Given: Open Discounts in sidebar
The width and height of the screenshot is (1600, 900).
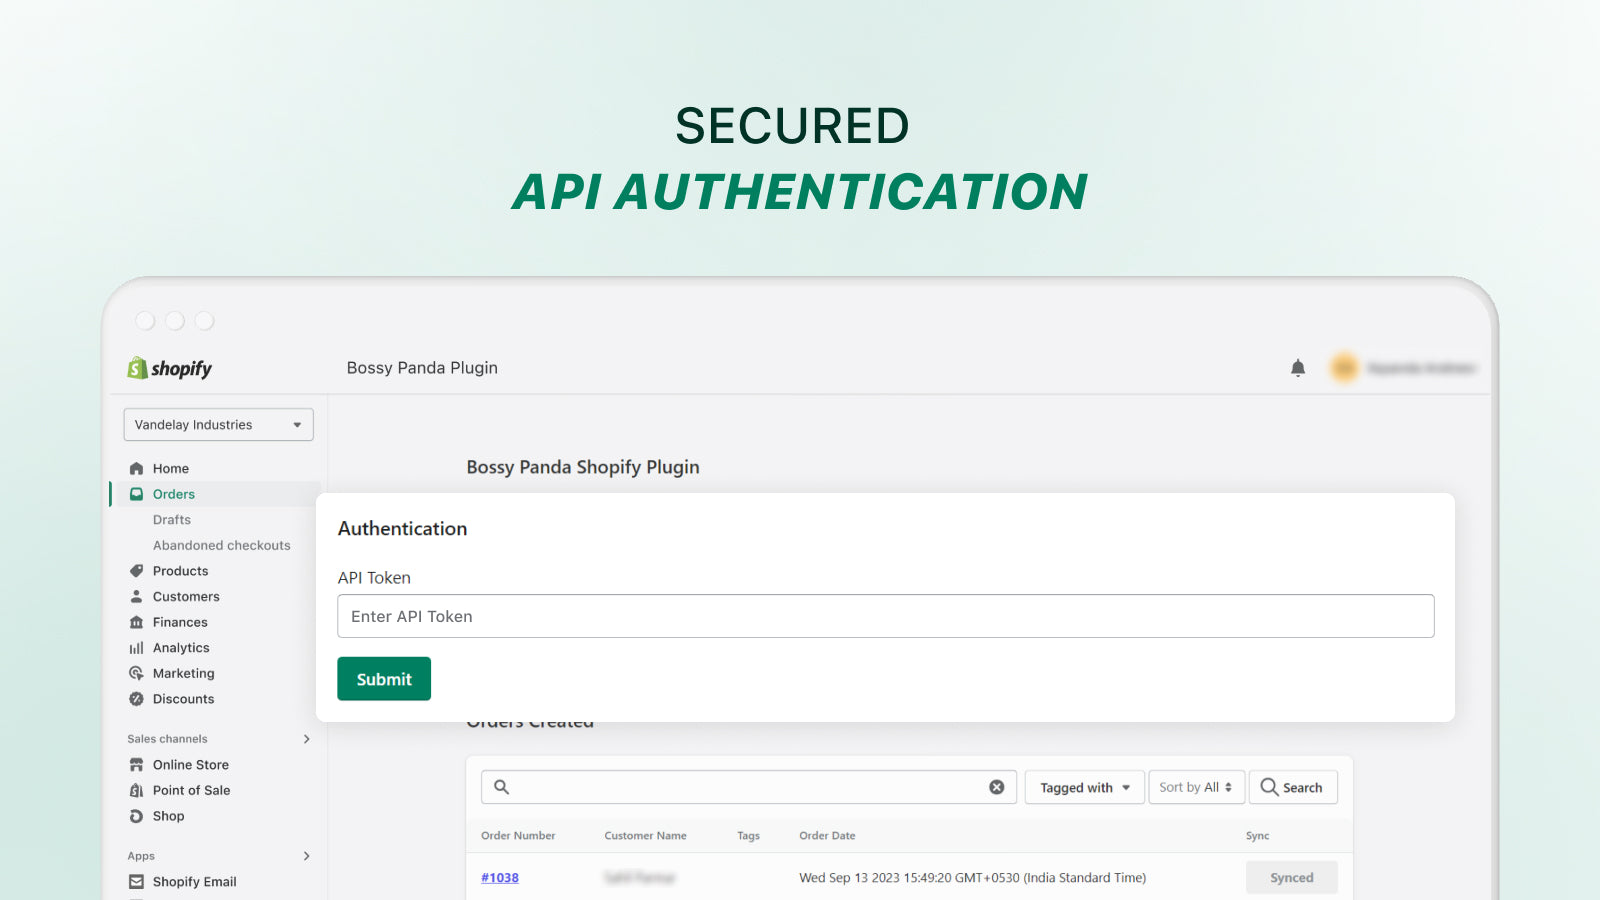Looking at the screenshot, I should [184, 699].
